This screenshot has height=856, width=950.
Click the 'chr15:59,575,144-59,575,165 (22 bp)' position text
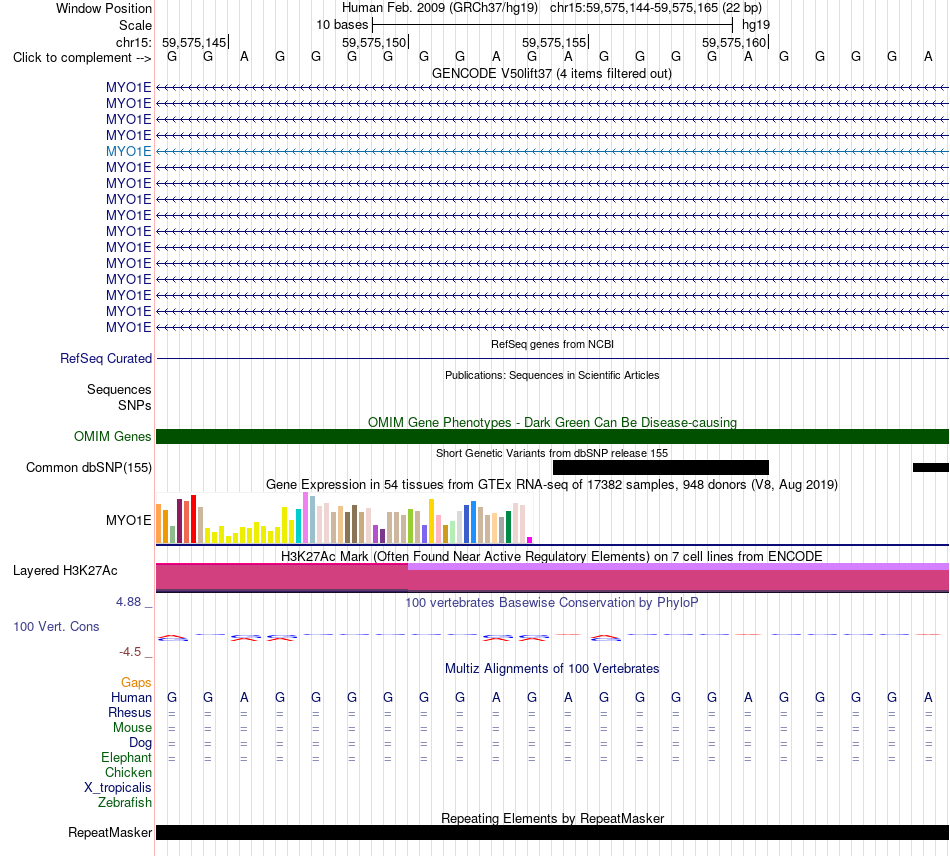pos(656,8)
